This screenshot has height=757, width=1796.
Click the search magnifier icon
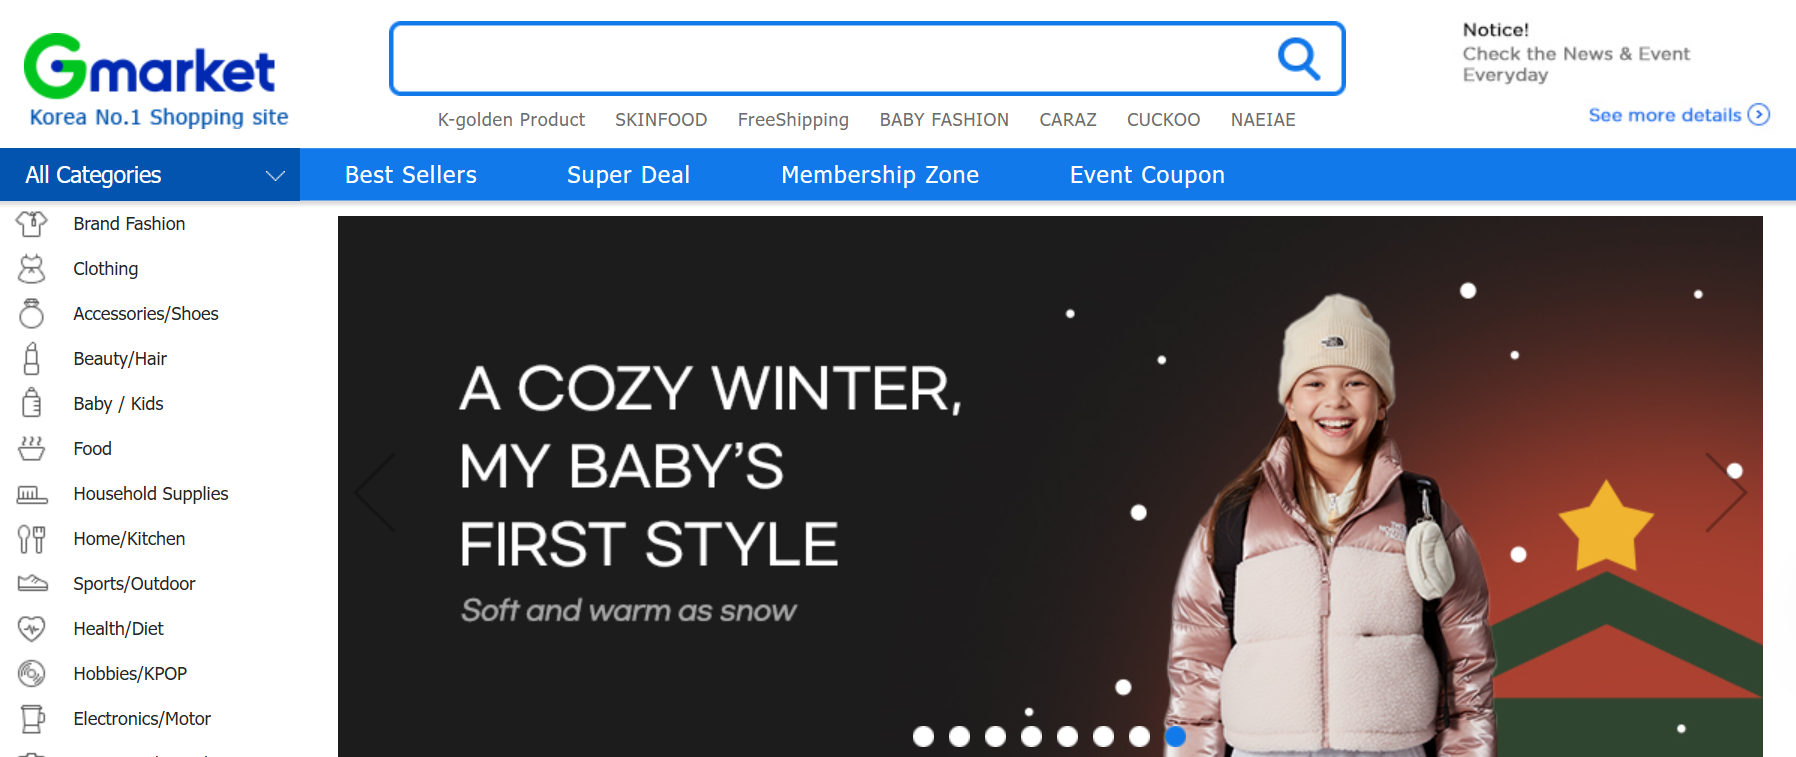pyautogui.click(x=1298, y=59)
